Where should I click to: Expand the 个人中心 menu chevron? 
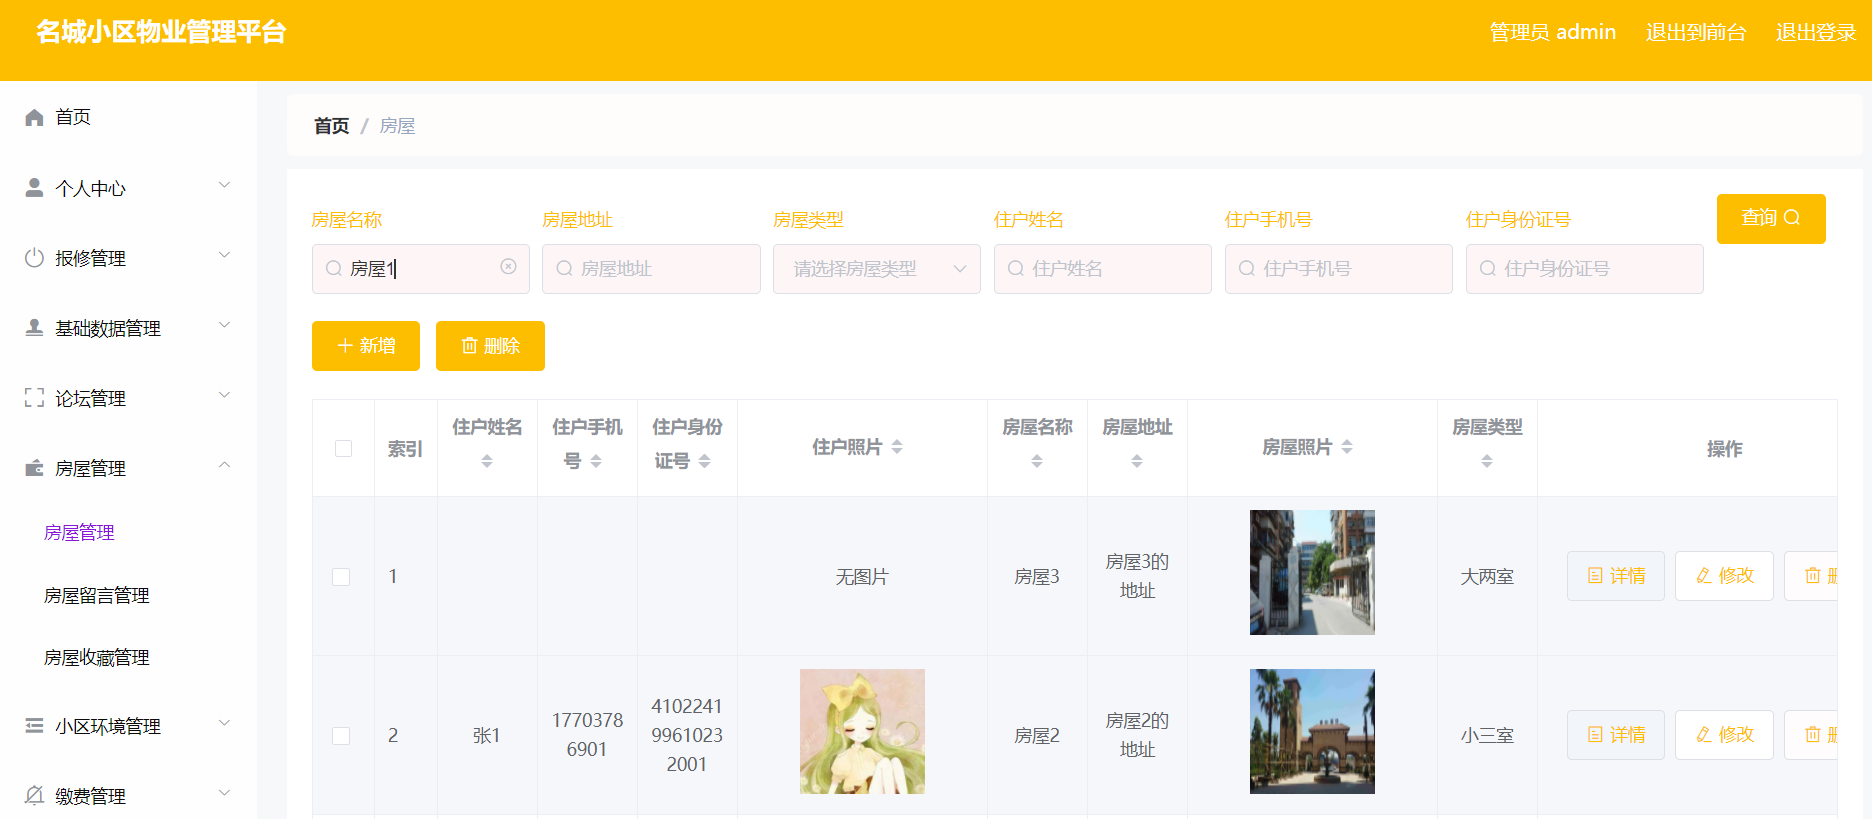[225, 185]
